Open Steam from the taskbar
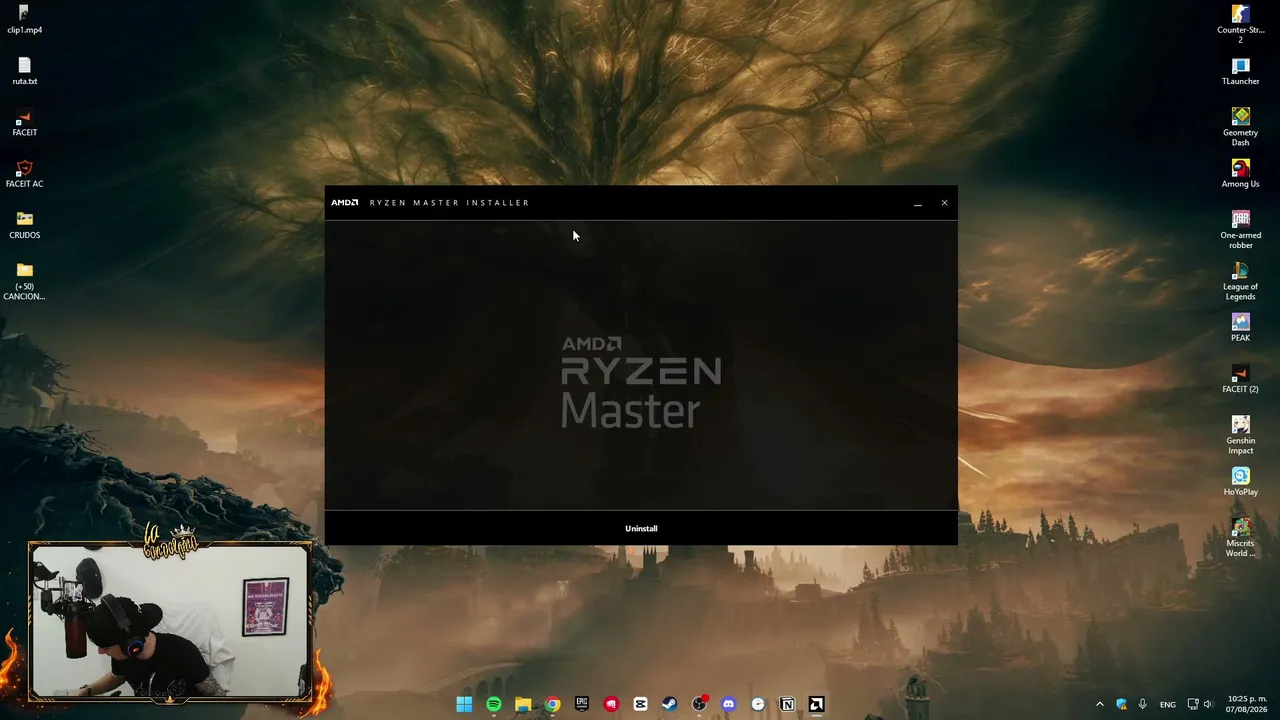This screenshot has height=720, width=1280. (x=670, y=704)
